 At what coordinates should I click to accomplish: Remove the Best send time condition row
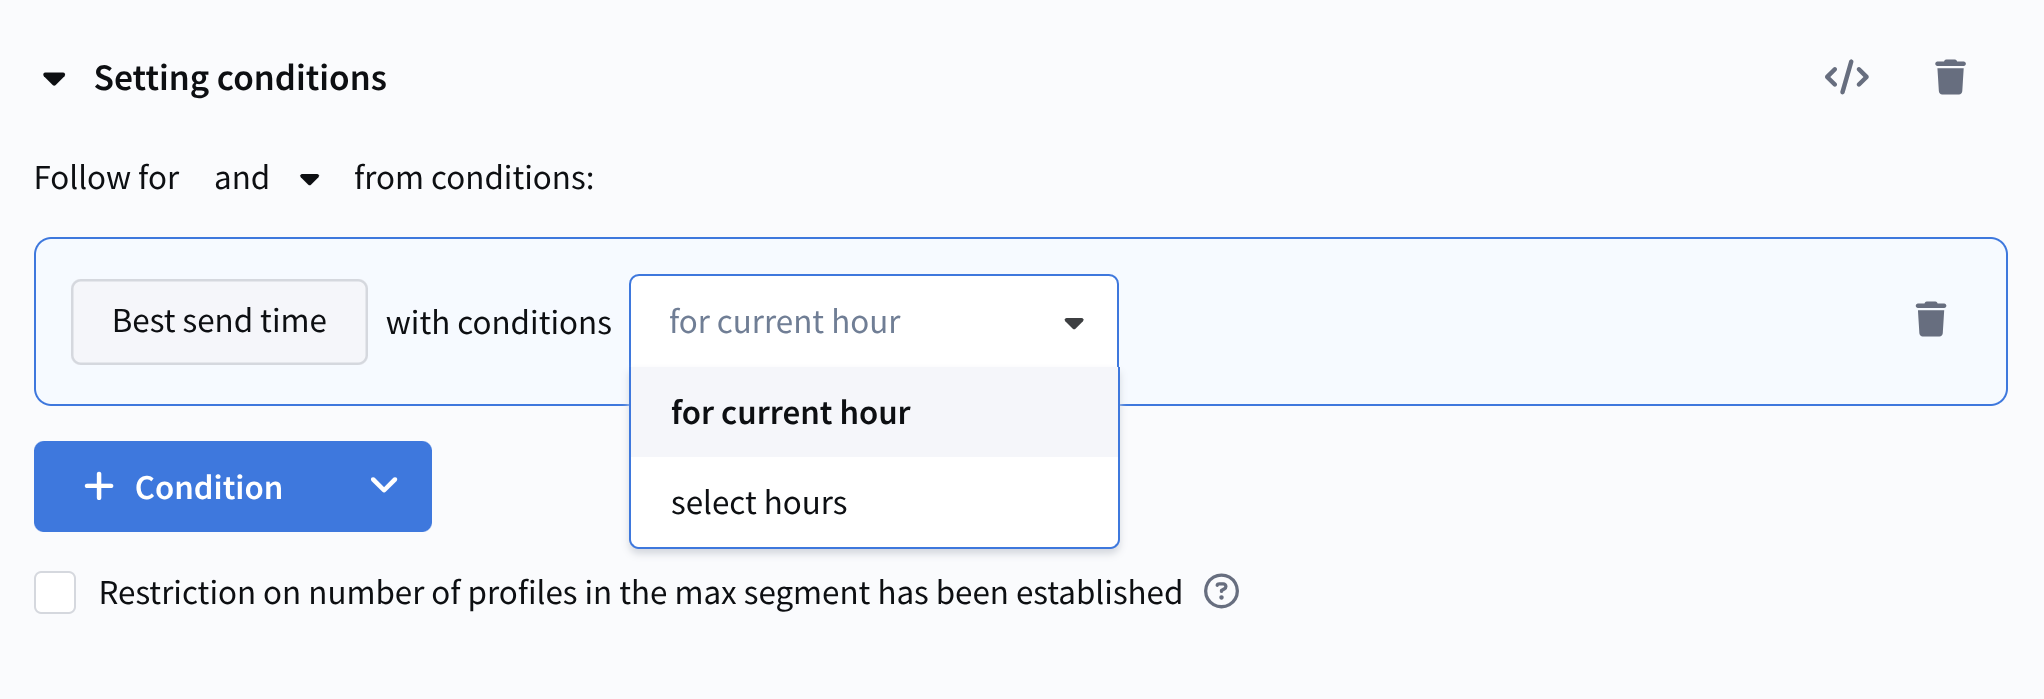tap(1930, 320)
